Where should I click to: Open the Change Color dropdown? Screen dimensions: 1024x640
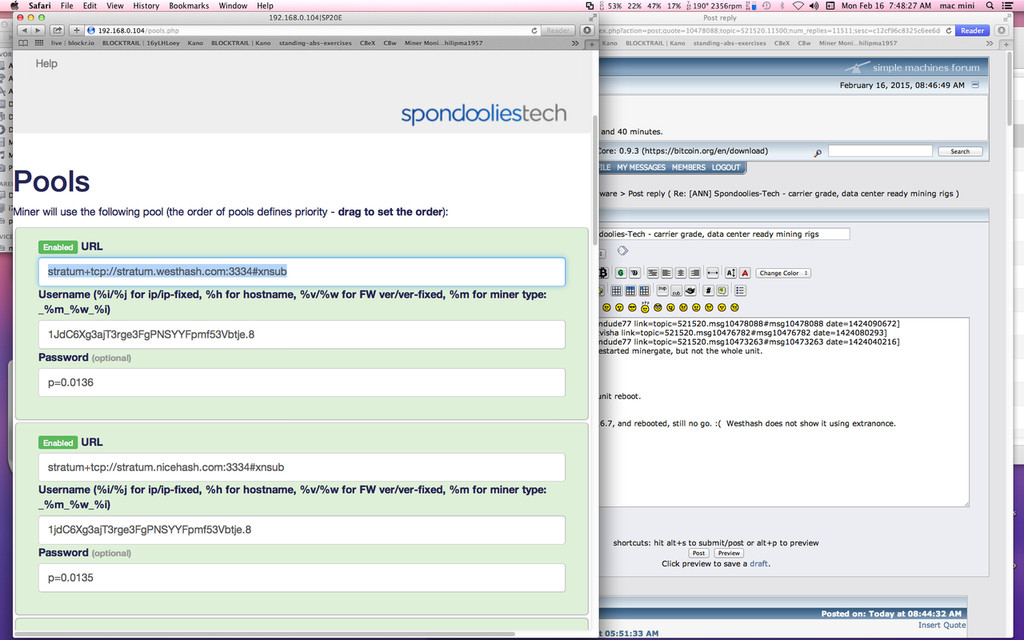[x=783, y=273]
